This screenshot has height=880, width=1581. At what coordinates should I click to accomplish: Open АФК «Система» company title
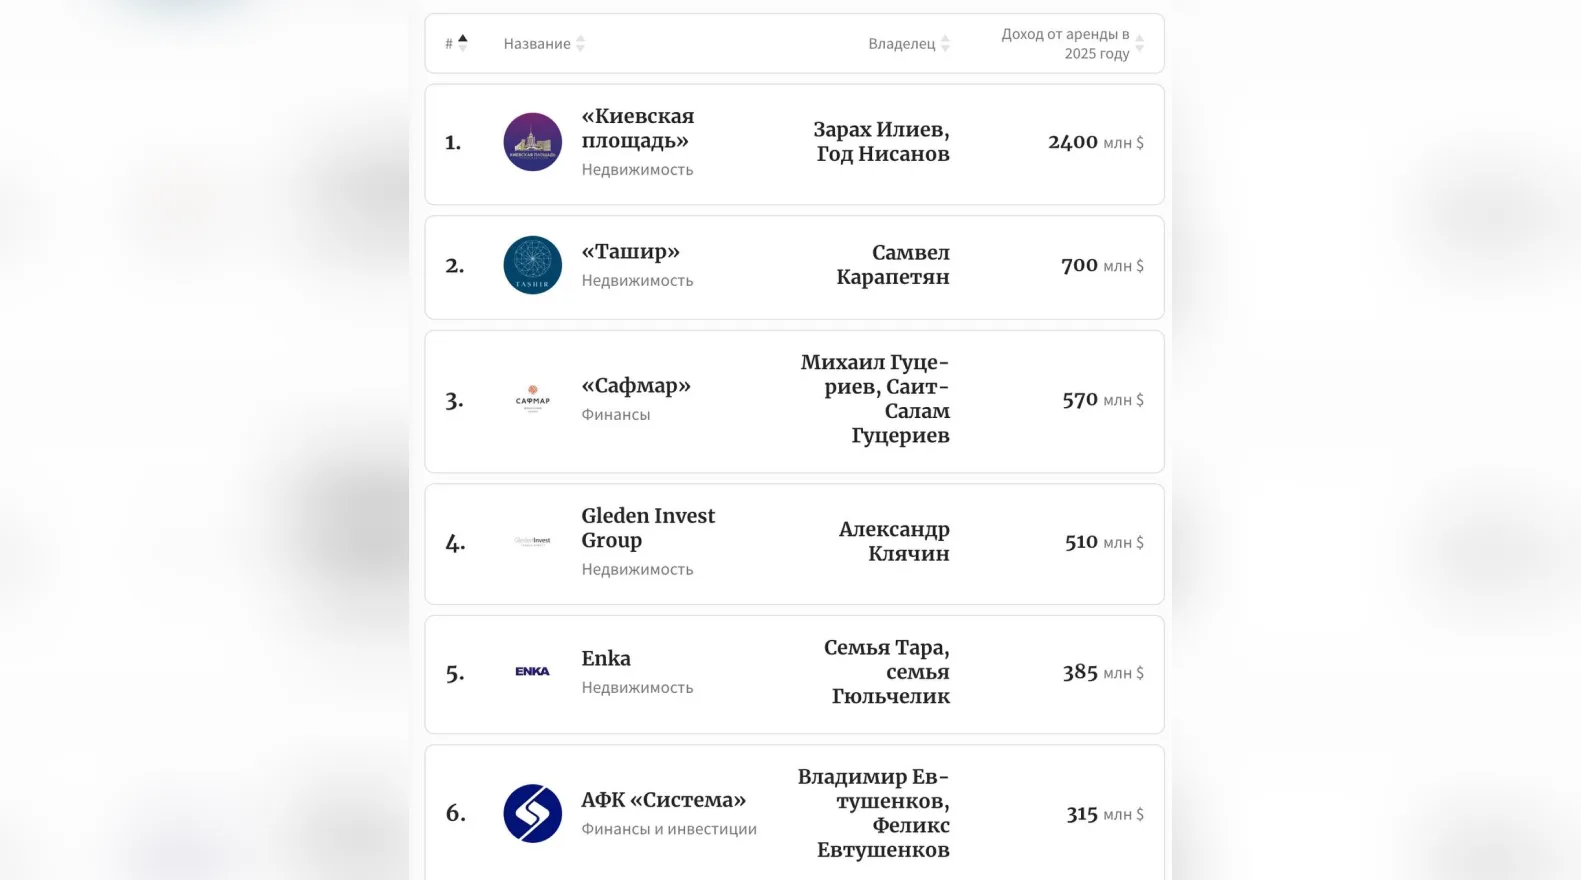[x=663, y=800]
